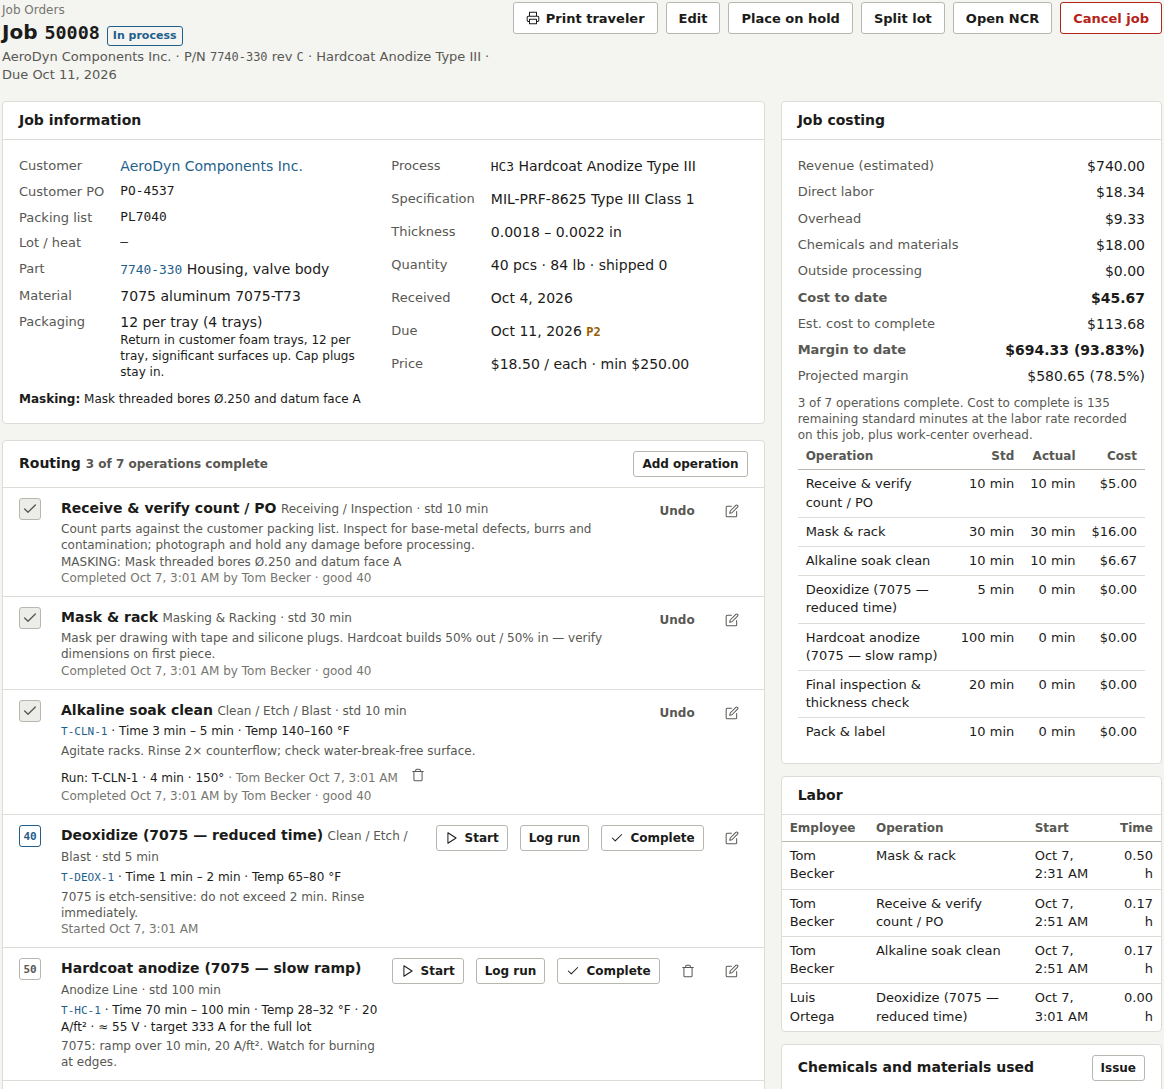Complete the Hardcoat anodize operation
This screenshot has width=1164, height=1089.
click(608, 971)
